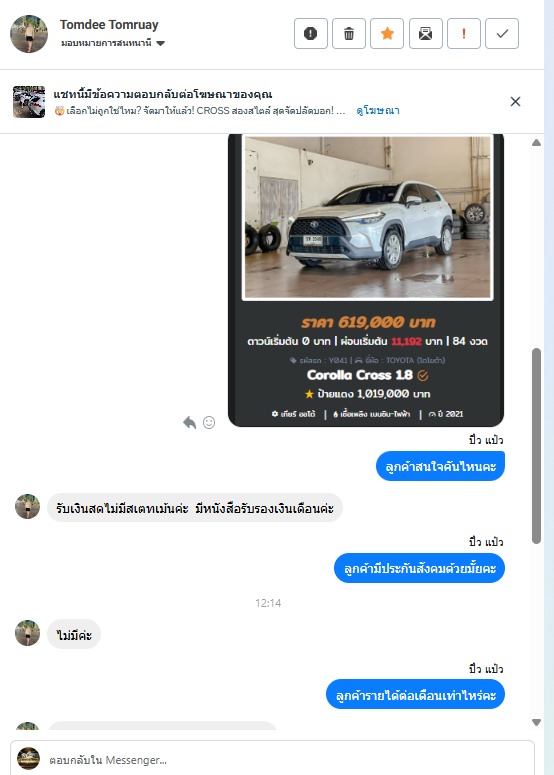554x775 pixels.
Task: Open the Corolla Cross car image
Action: (x=368, y=217)
